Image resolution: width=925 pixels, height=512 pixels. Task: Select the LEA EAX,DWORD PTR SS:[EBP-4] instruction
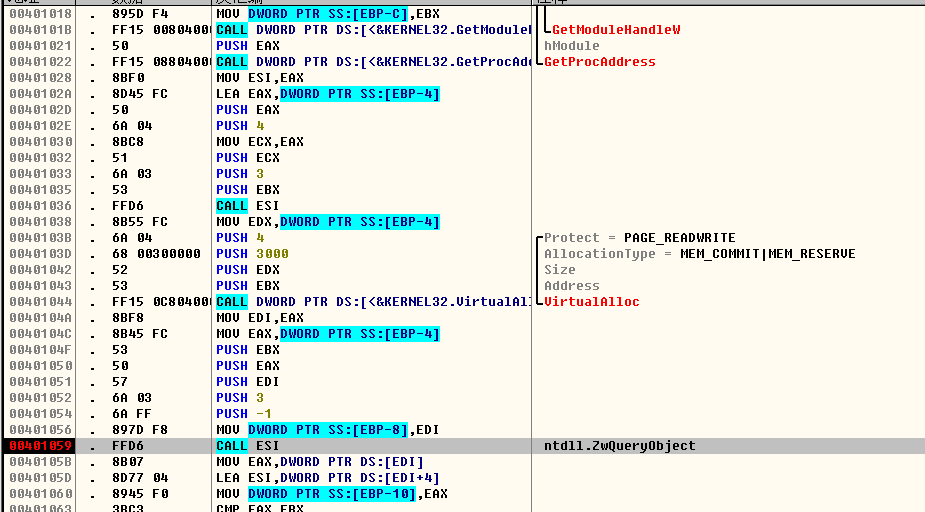pos(328,94)
